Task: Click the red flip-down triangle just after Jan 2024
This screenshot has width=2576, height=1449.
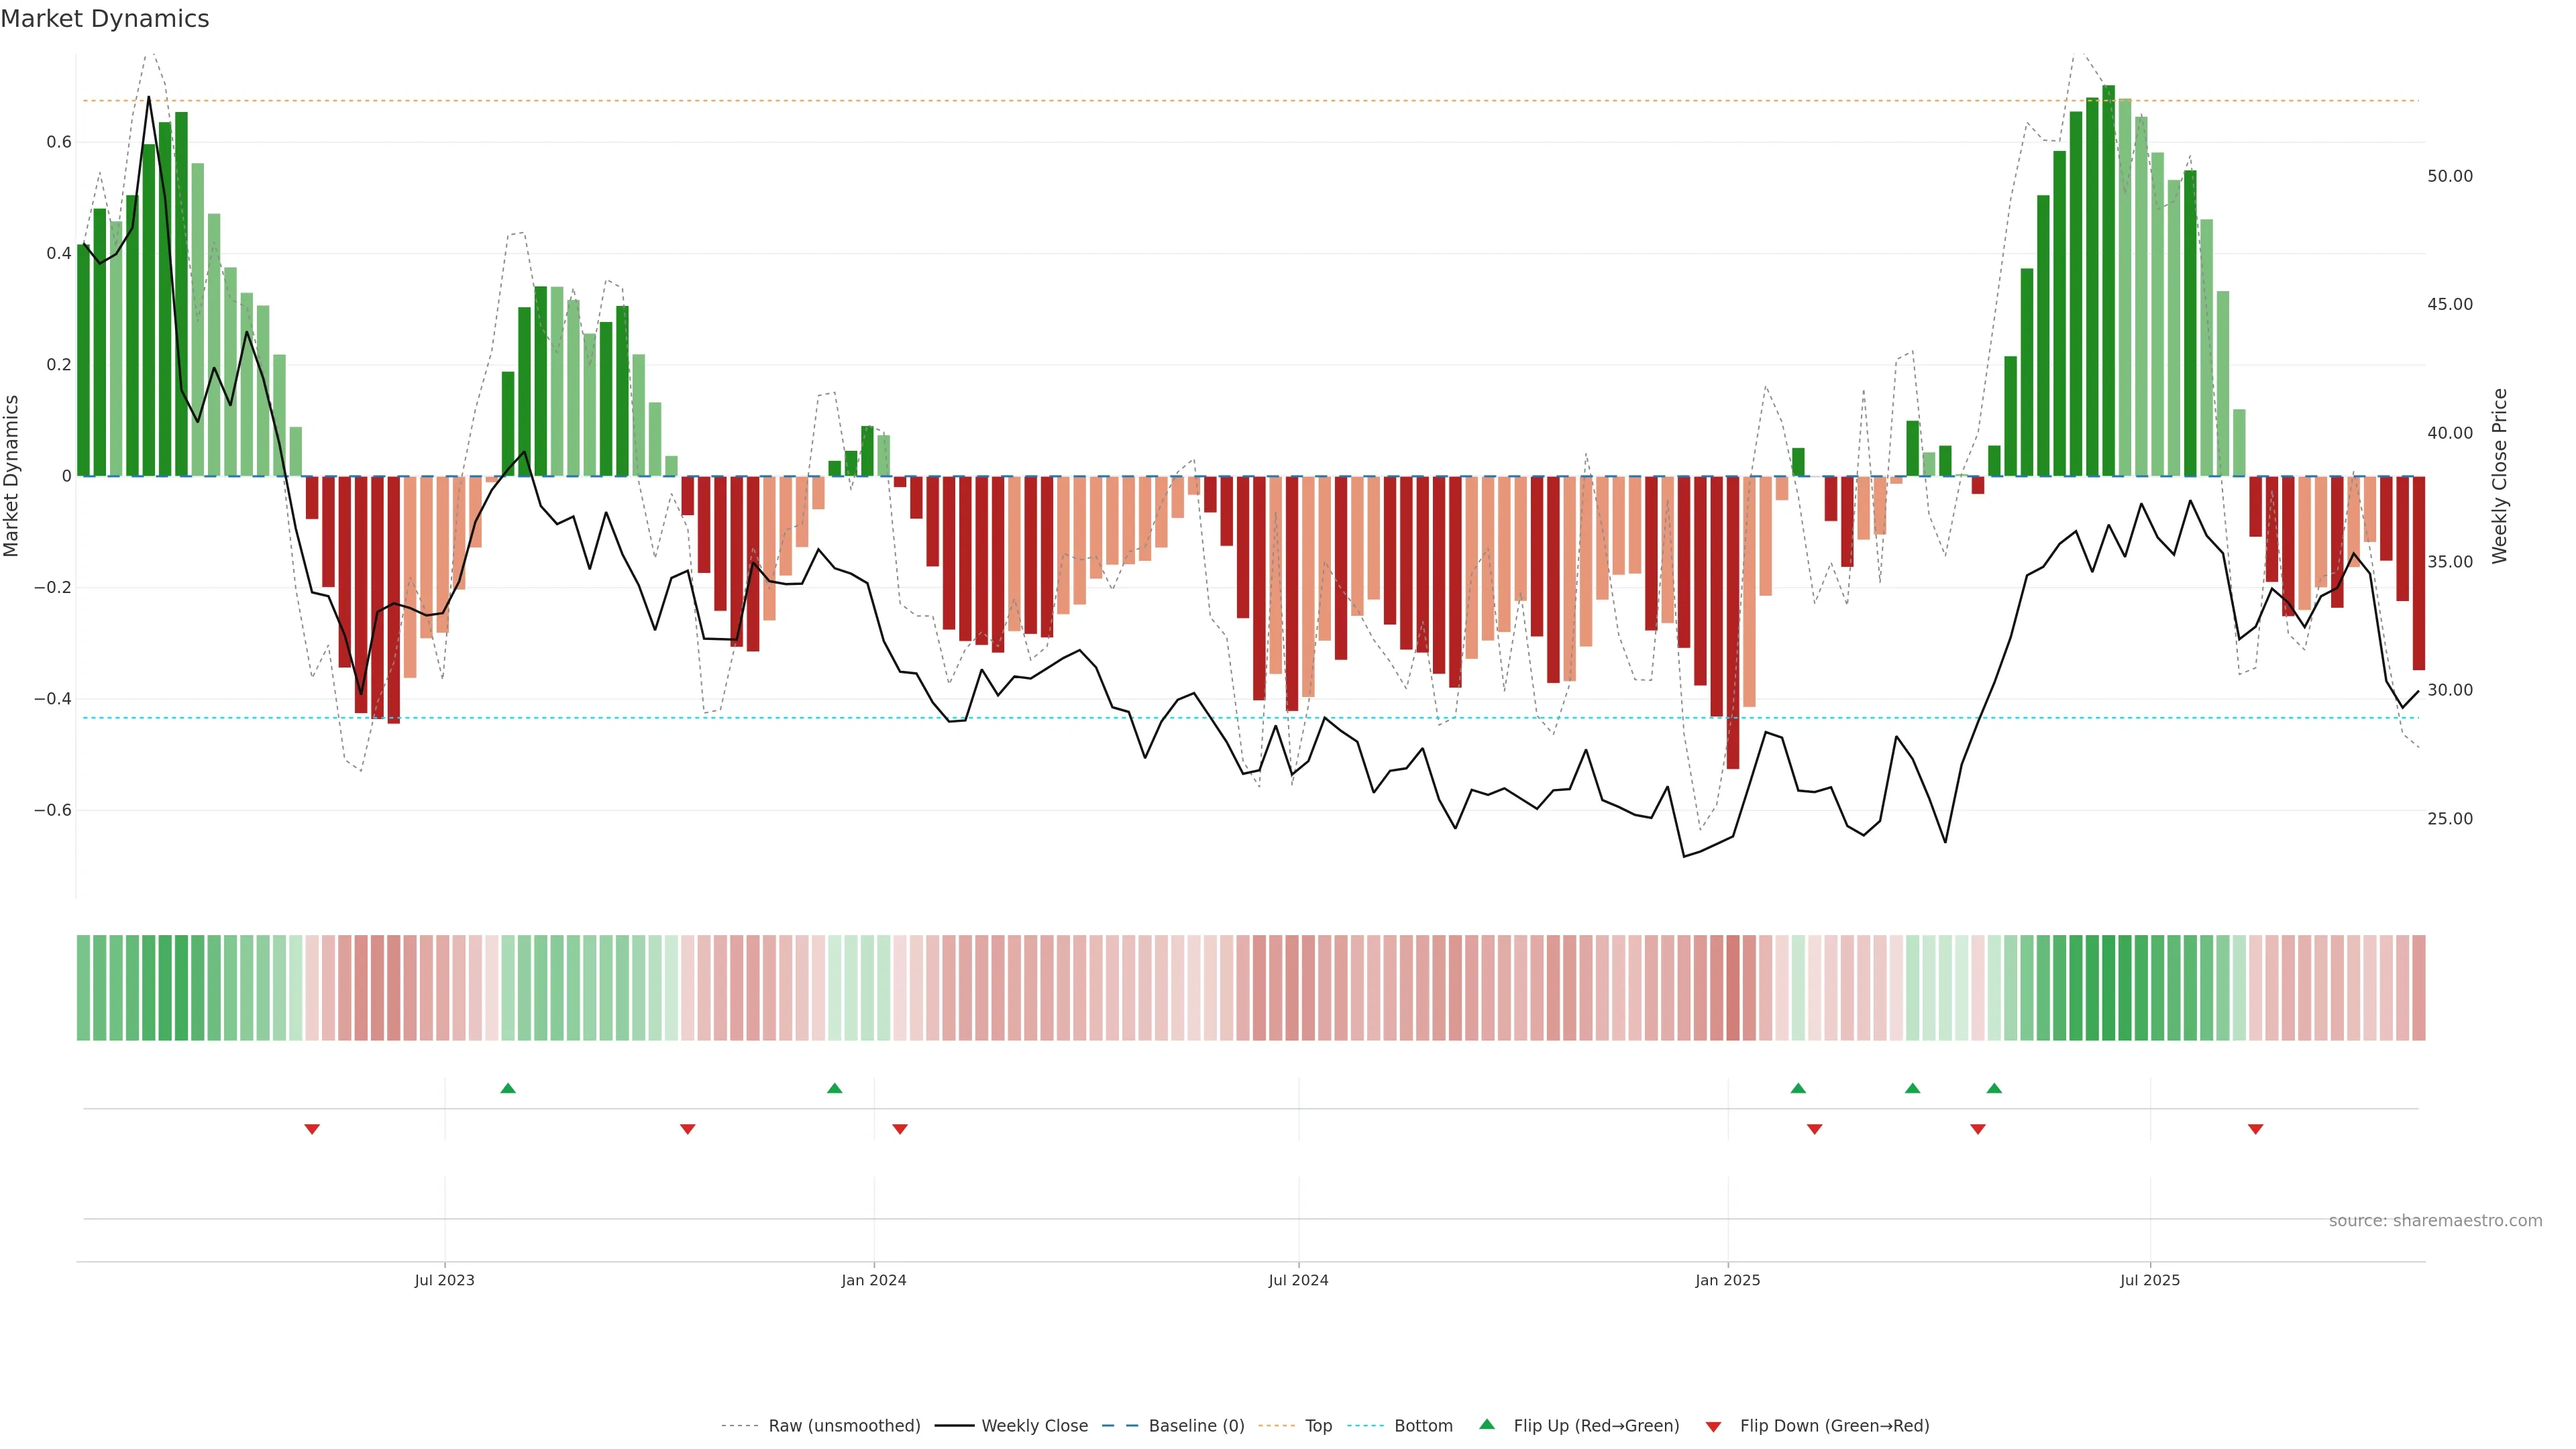Action: click(900, 1129)
